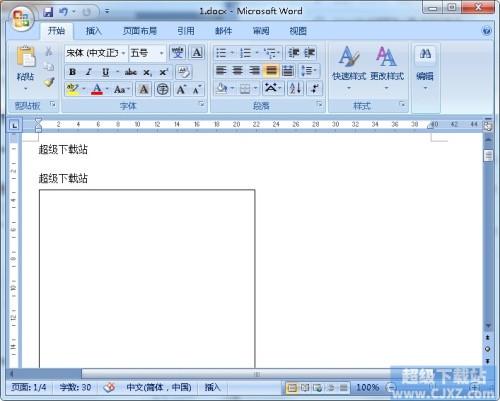Select the Paste clipboard icon
This screenshot has height=401, width=500.
coord(26,56)
